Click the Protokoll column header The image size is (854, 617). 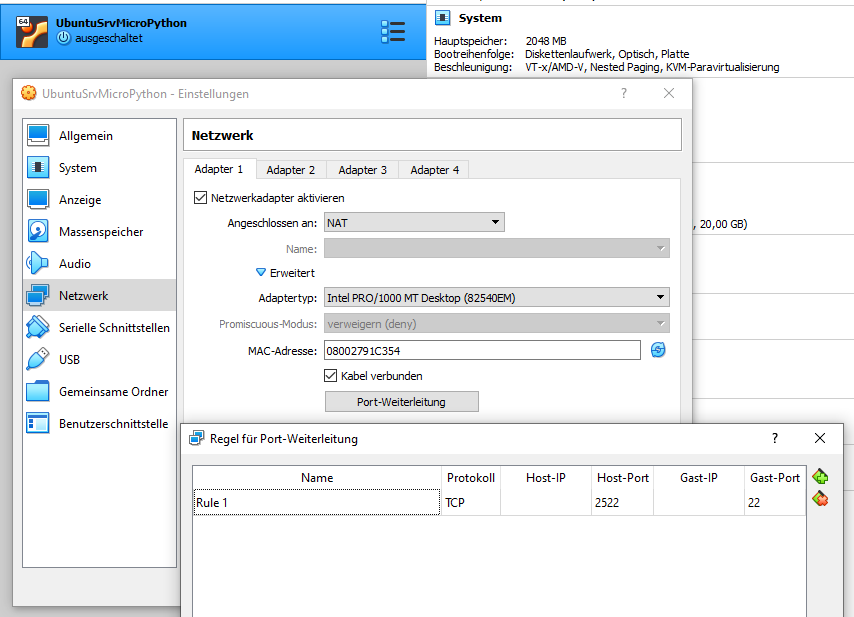click(x=471, y=478)
